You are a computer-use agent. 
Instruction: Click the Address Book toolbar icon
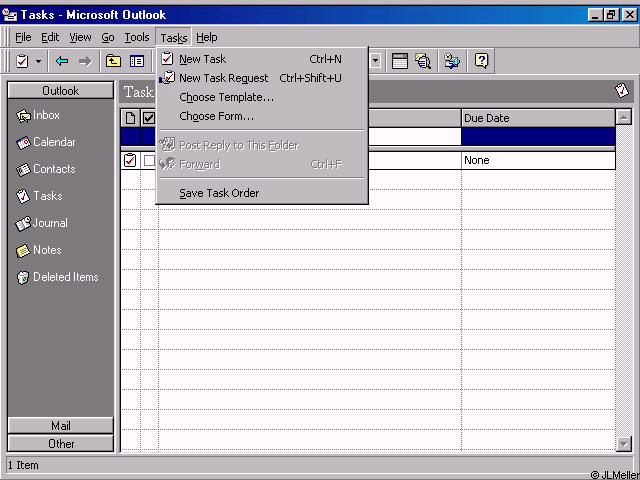[x=452, y=62]
